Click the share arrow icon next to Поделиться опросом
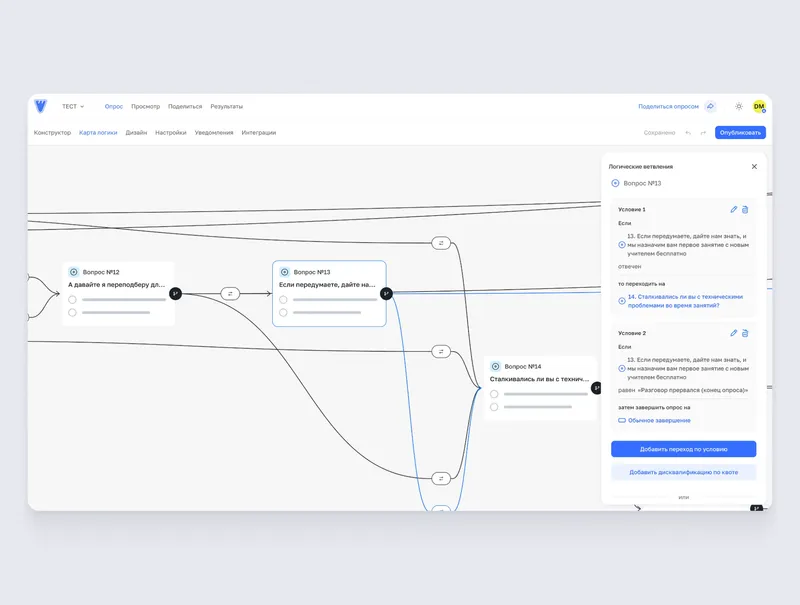The width and height of the screenshot is (800, 605). point(710,106)
